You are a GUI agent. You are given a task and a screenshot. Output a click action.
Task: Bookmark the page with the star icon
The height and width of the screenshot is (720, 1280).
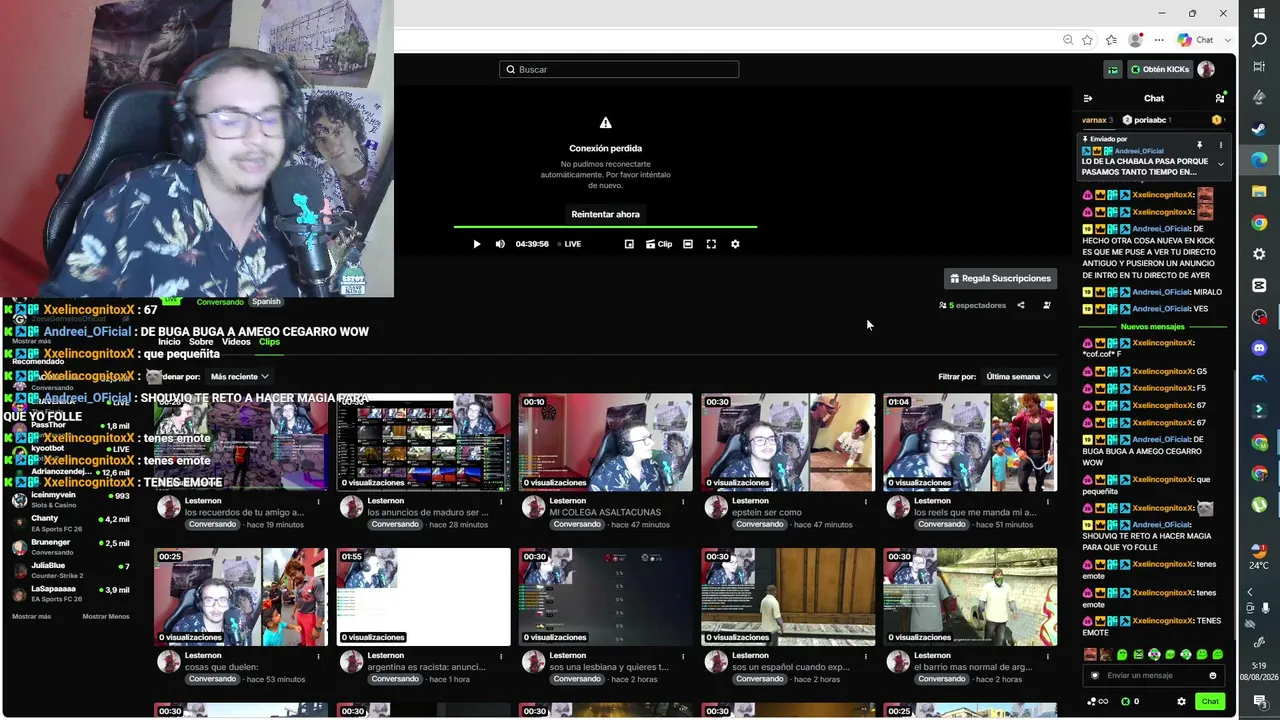(1087, 40)
